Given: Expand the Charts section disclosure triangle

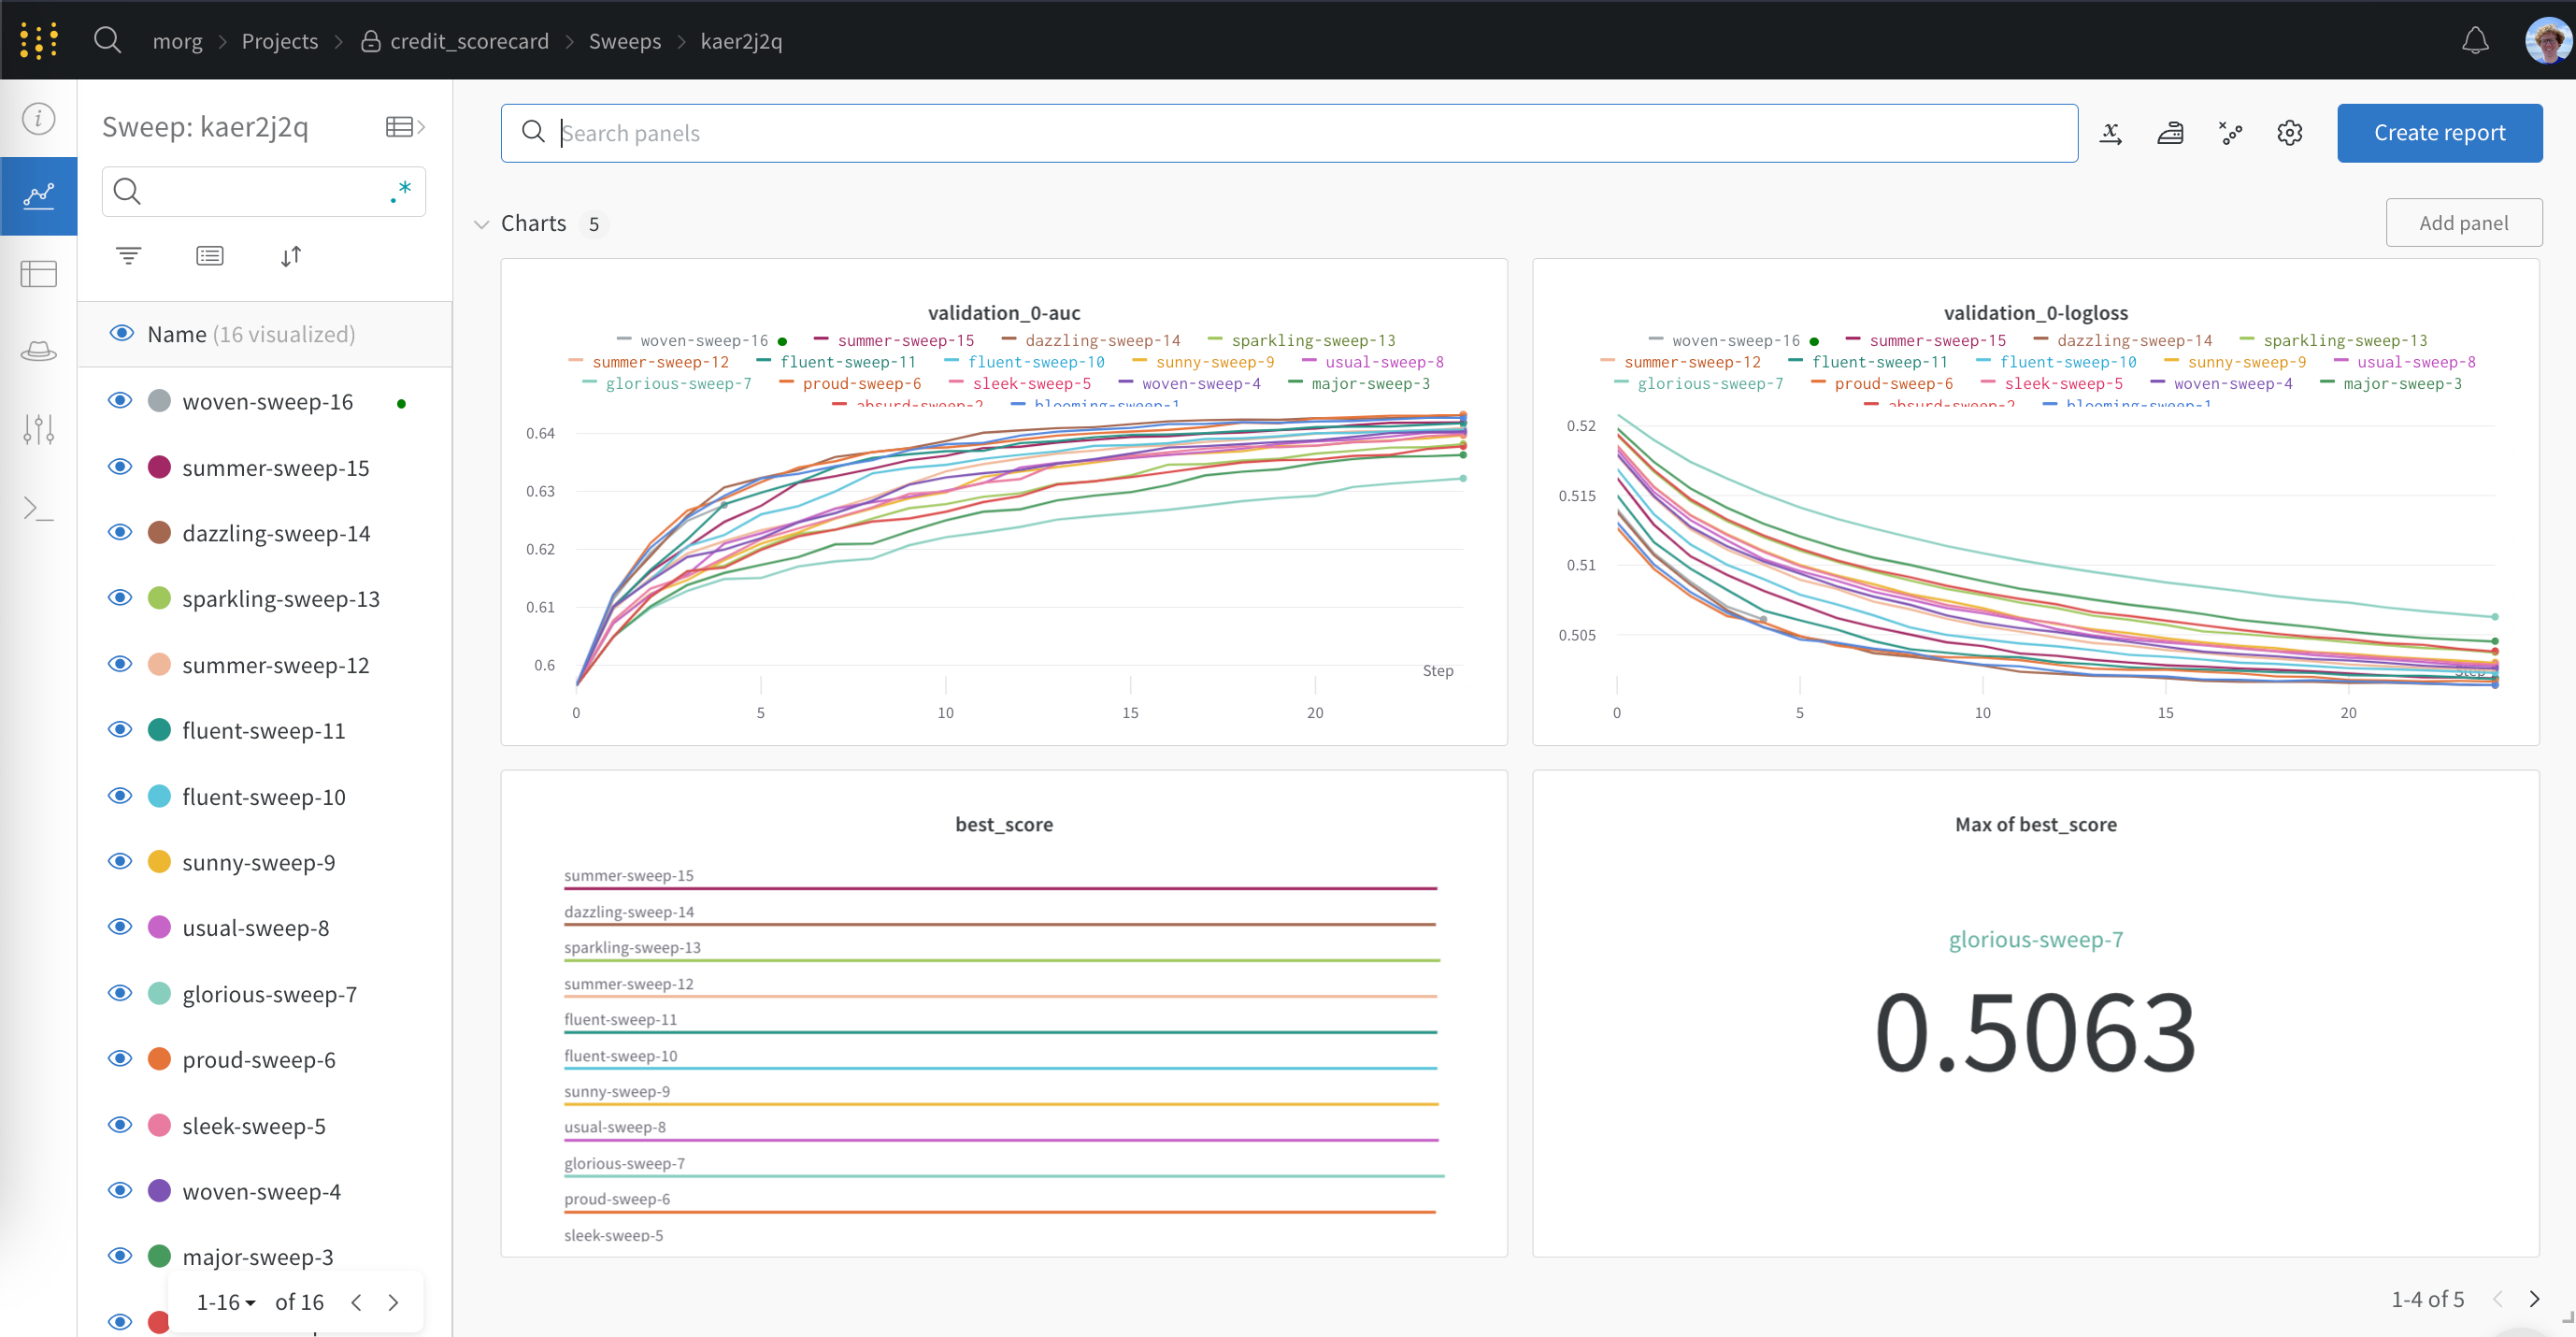Looking at the screenshot, I should pos(482,223).
